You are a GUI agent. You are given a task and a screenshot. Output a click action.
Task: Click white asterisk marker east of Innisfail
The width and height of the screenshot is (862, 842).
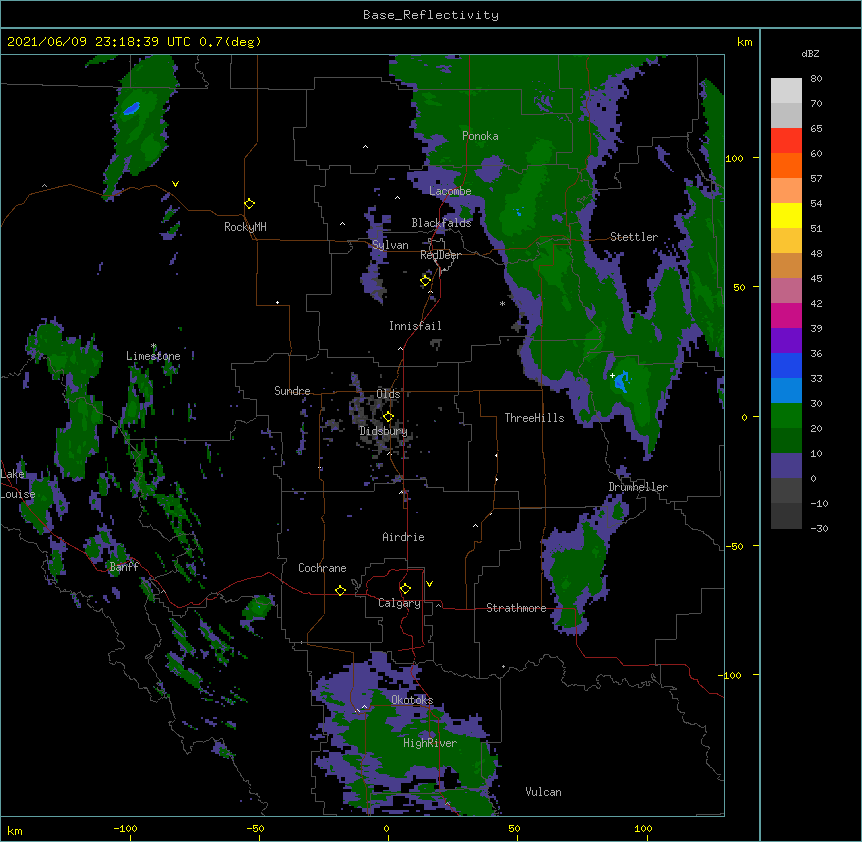[502, 303]
